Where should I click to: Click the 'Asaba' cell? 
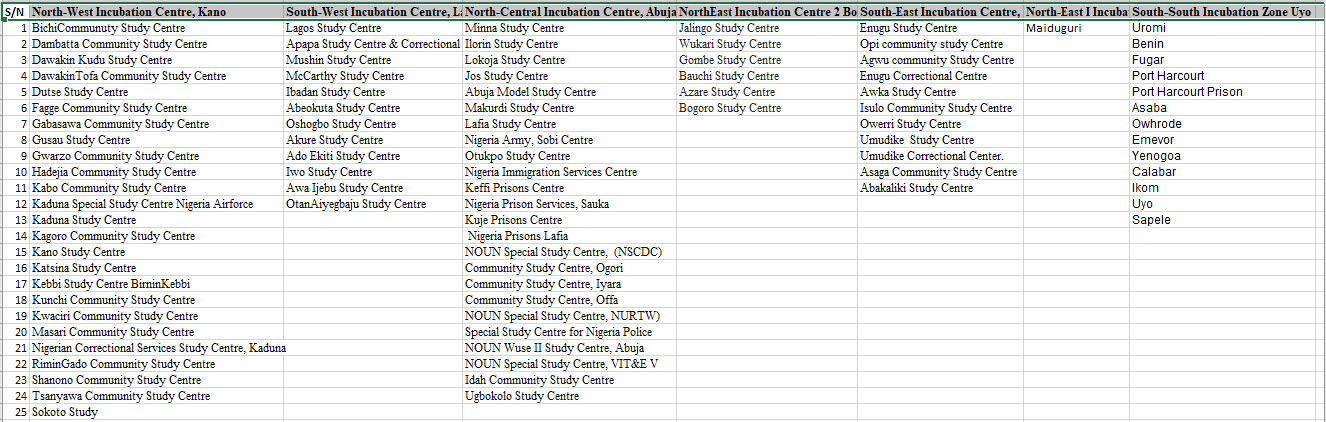[1221, 108]
